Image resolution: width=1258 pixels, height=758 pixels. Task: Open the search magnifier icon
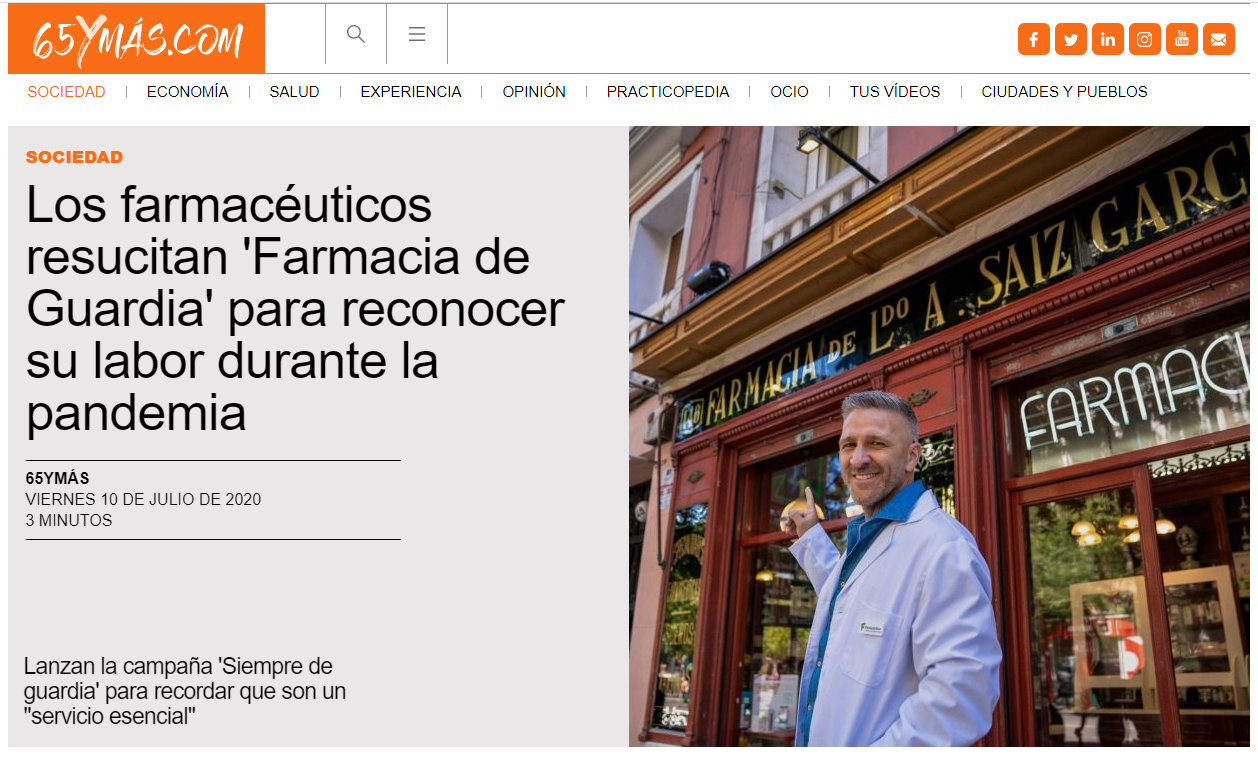click(356, 34)
